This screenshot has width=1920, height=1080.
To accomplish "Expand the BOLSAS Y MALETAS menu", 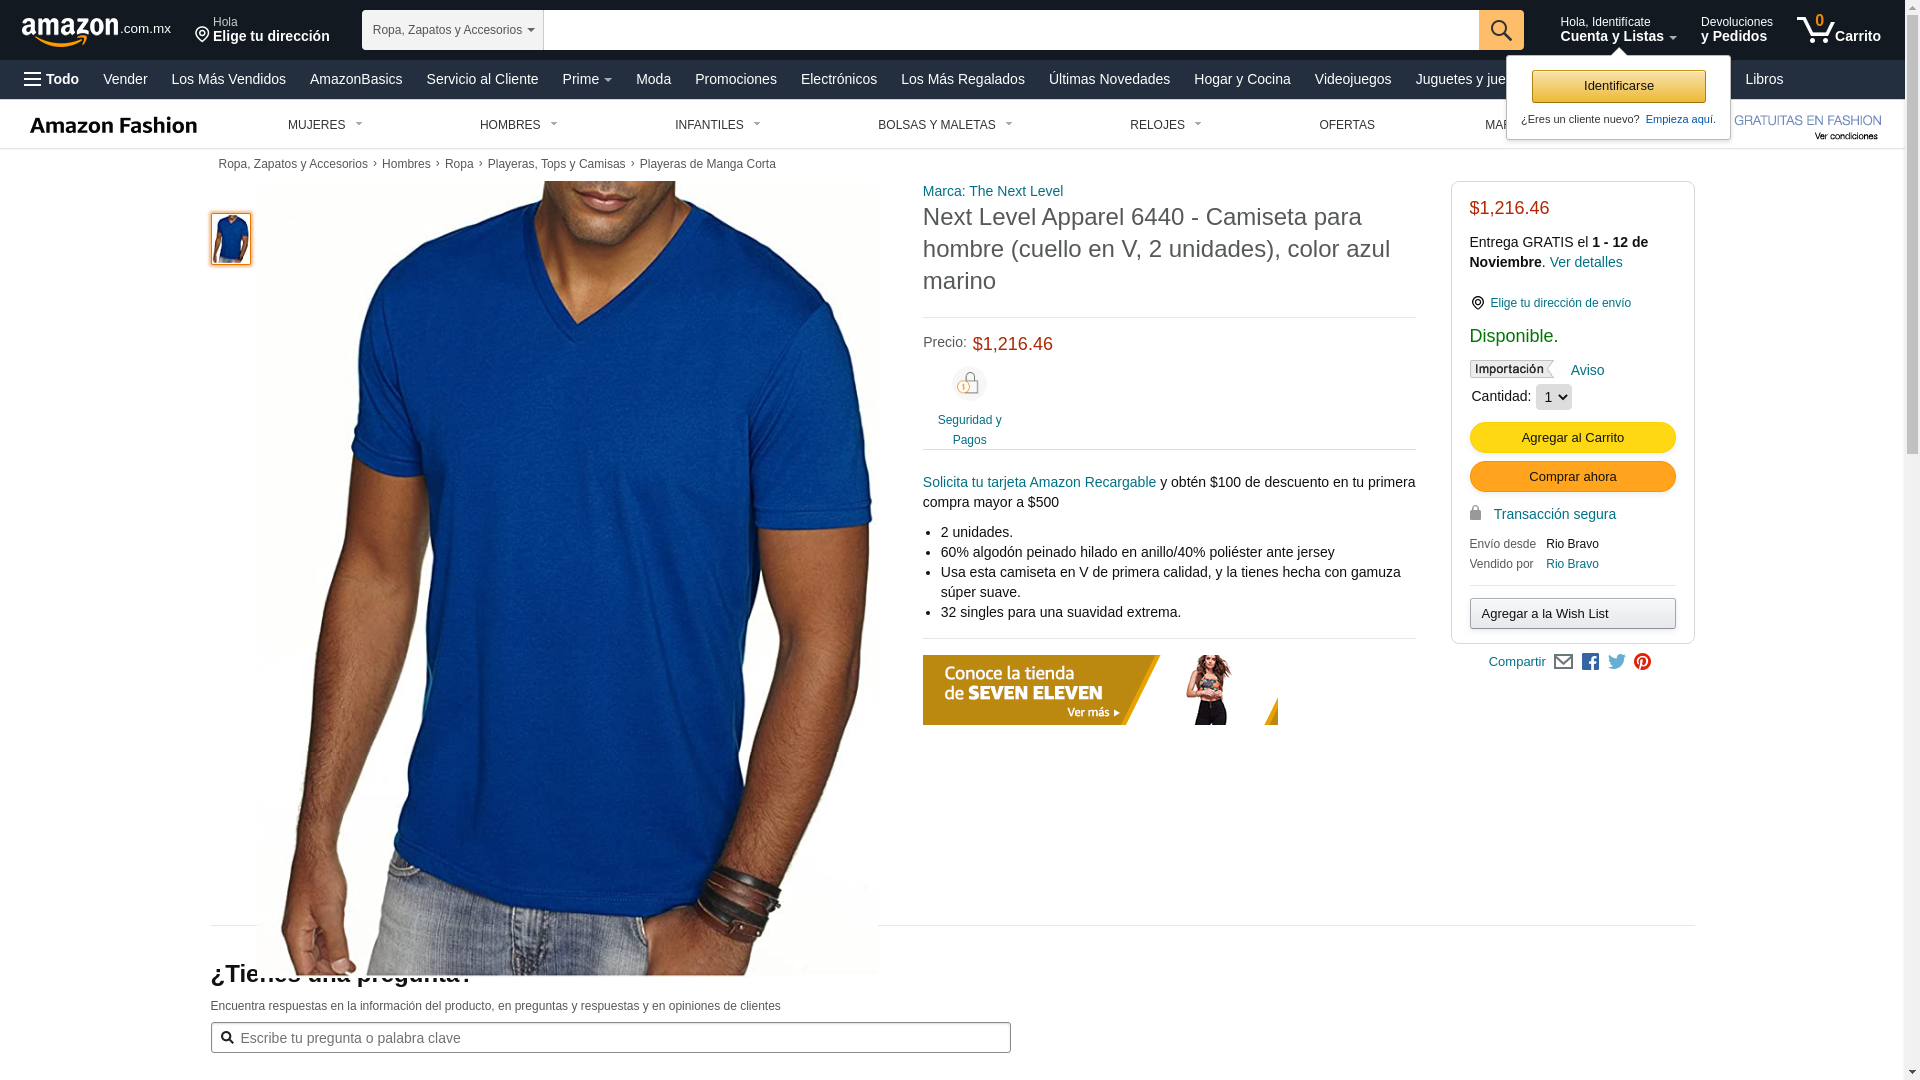I will tap(945, 125).
